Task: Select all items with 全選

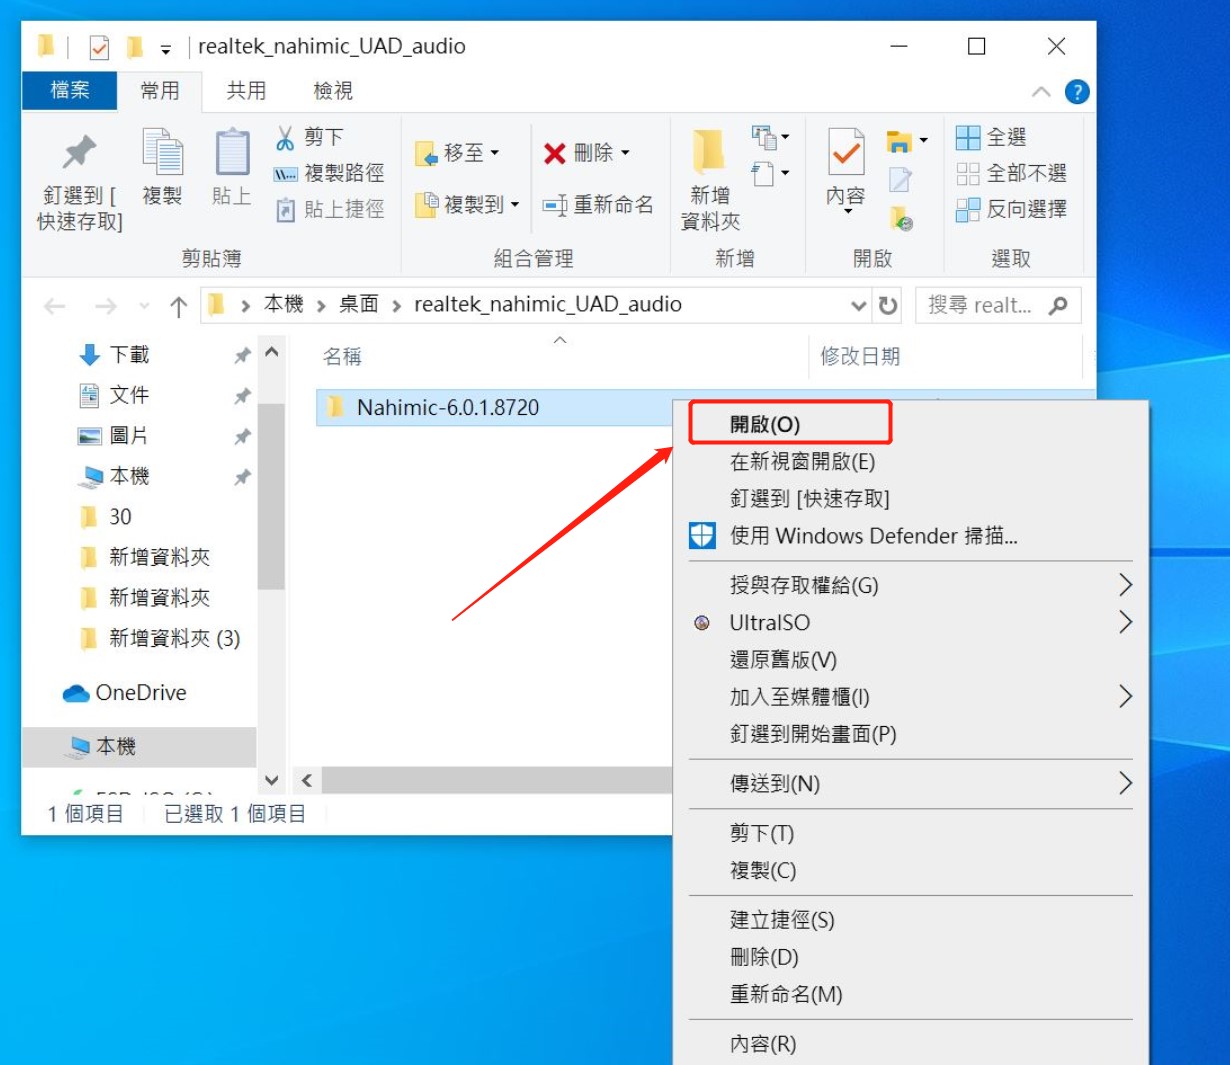Action: coord(991,137)
